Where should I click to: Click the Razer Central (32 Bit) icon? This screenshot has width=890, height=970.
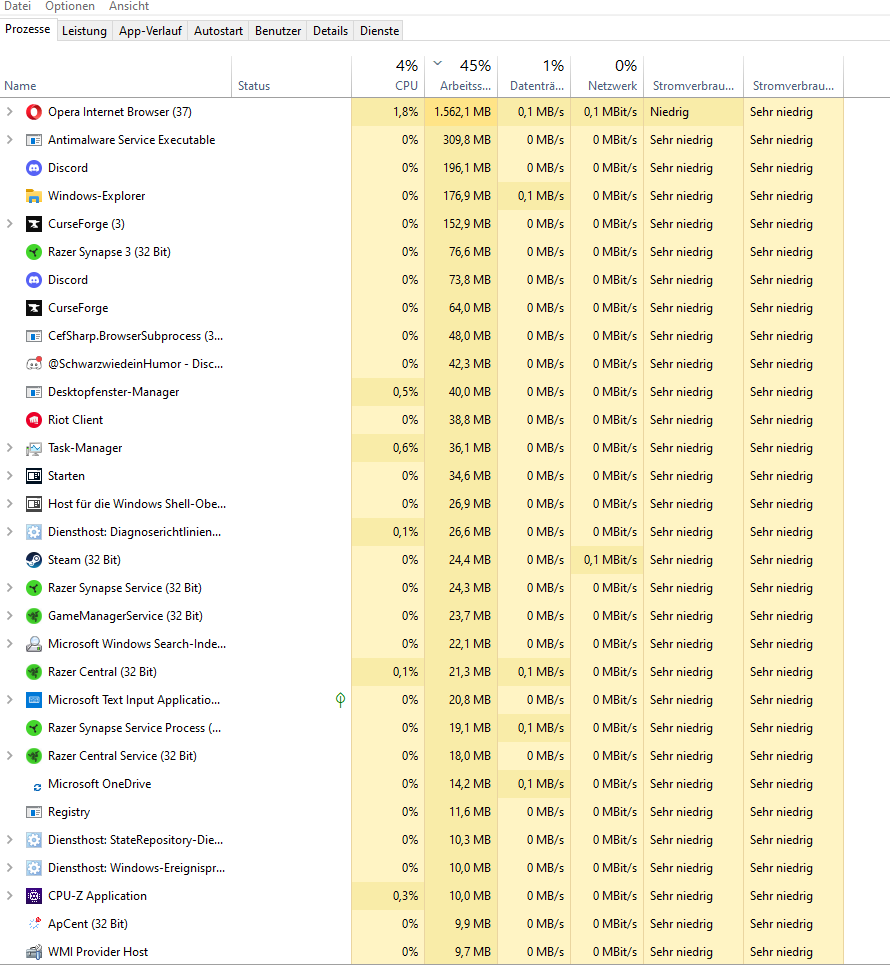(x=33, y=672)
